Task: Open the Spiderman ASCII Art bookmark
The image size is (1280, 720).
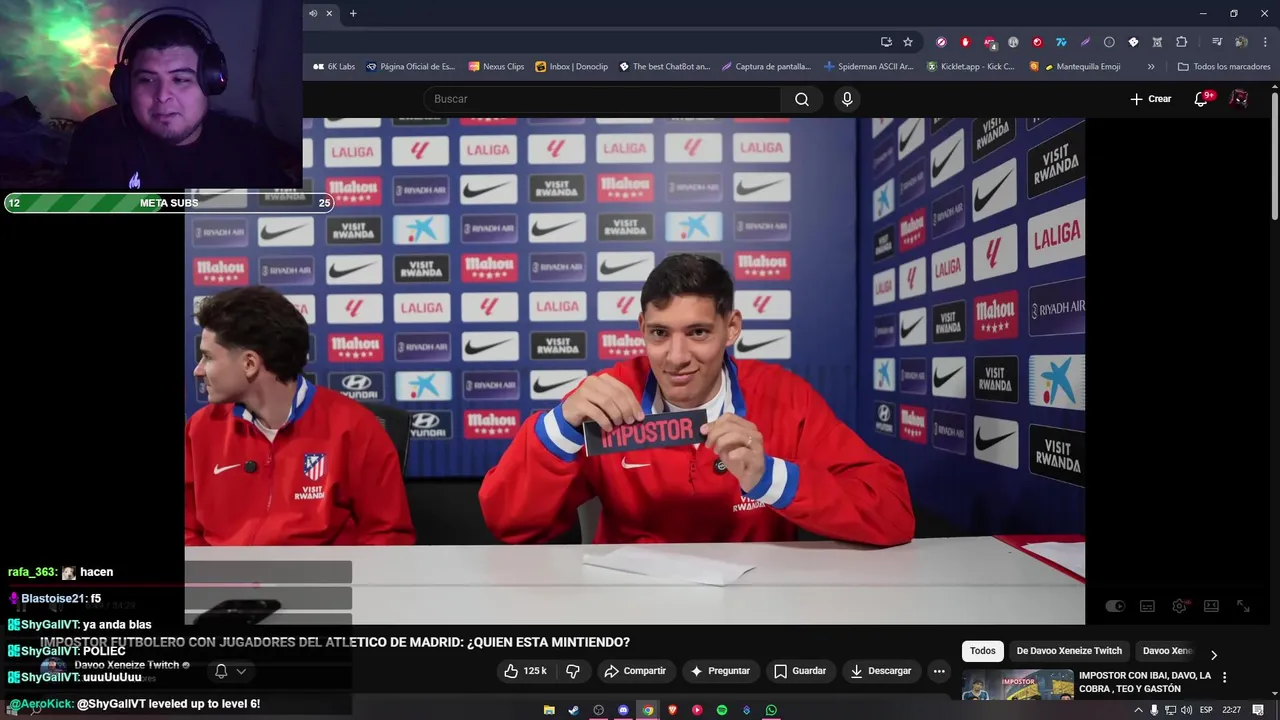Action: (x=868, y=67)
